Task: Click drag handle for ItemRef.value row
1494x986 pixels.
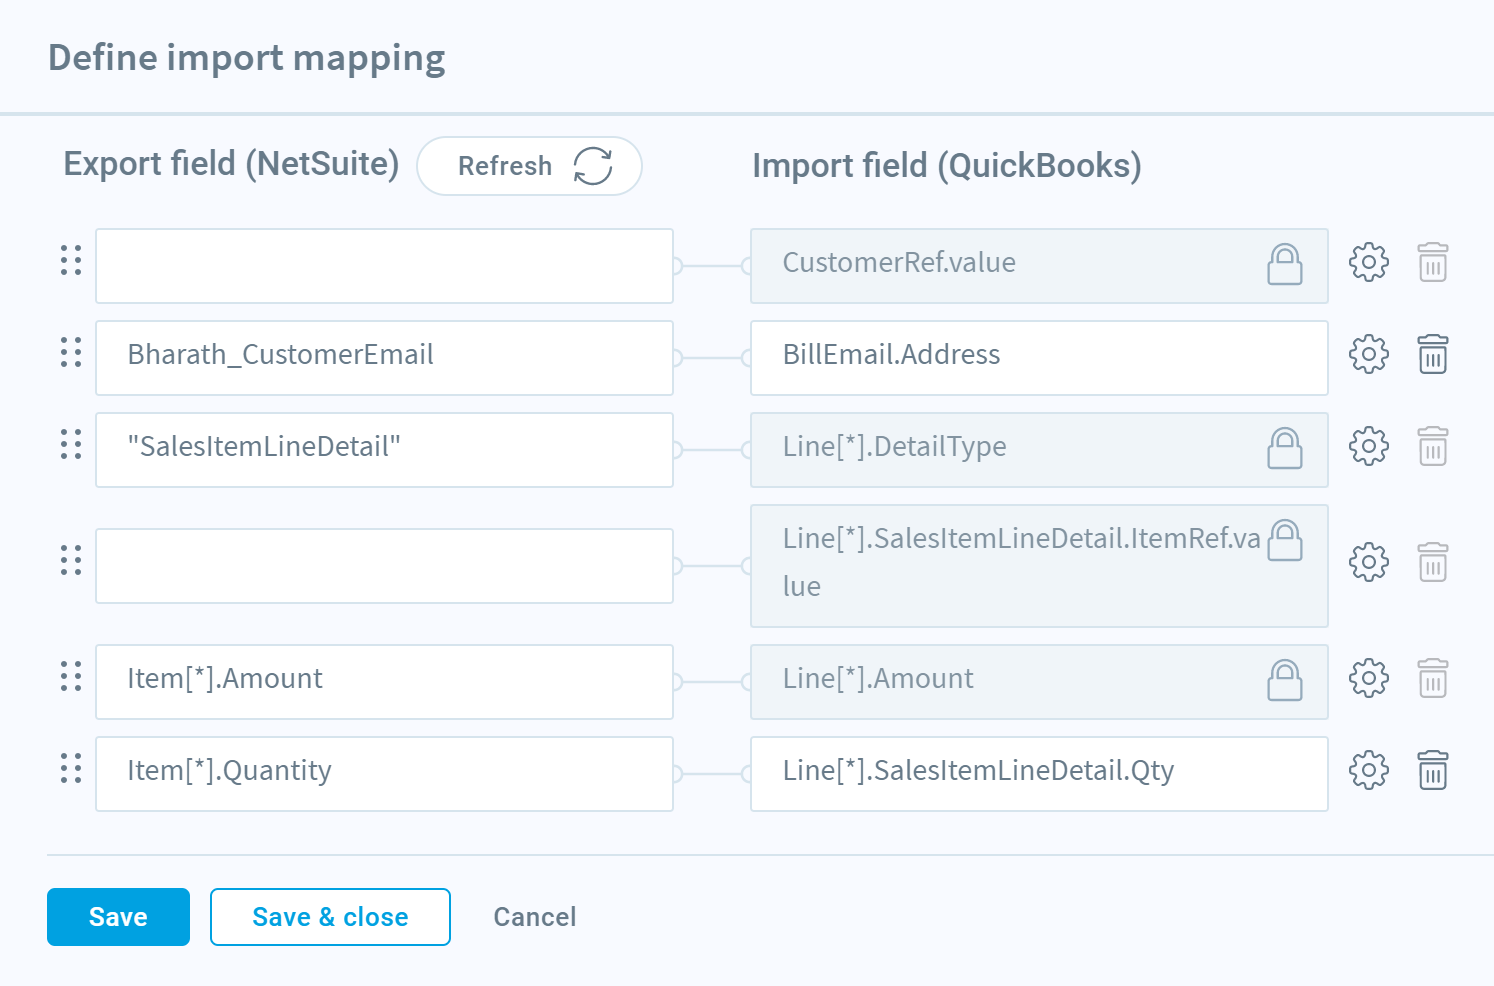Action: [71, 560]
